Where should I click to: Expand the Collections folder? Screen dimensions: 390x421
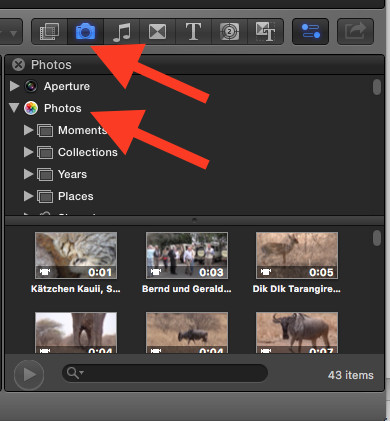click(28, 152)
